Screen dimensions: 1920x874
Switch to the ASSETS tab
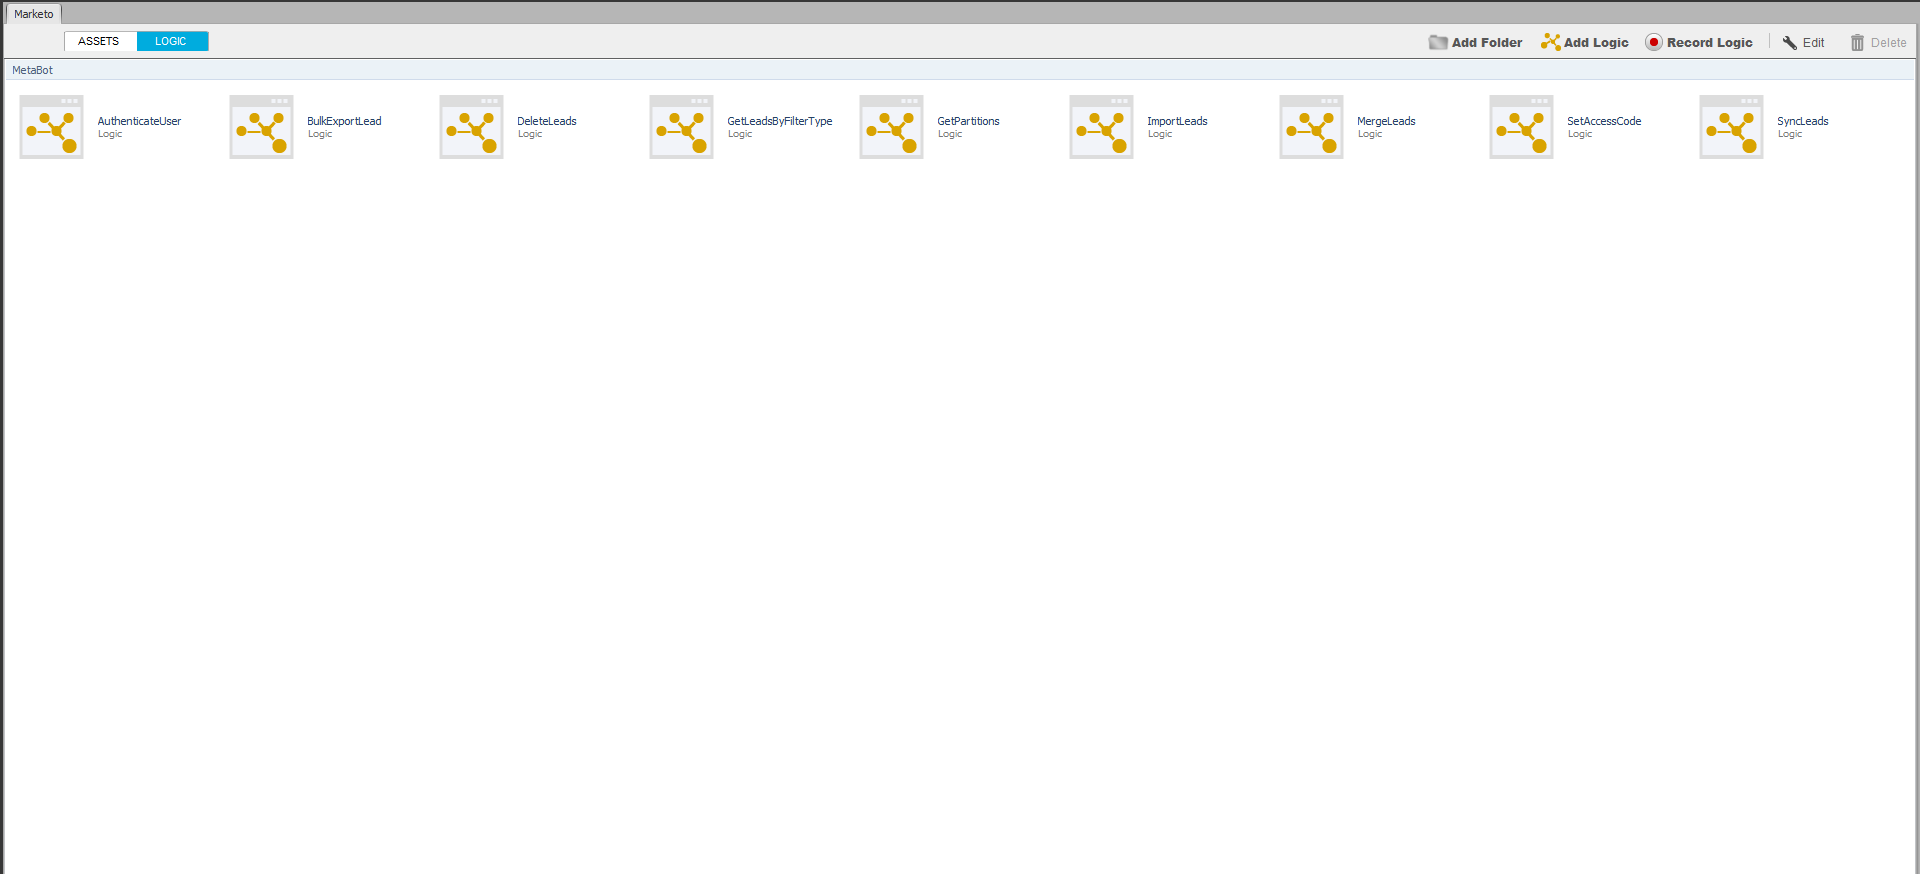click(100, 41)
